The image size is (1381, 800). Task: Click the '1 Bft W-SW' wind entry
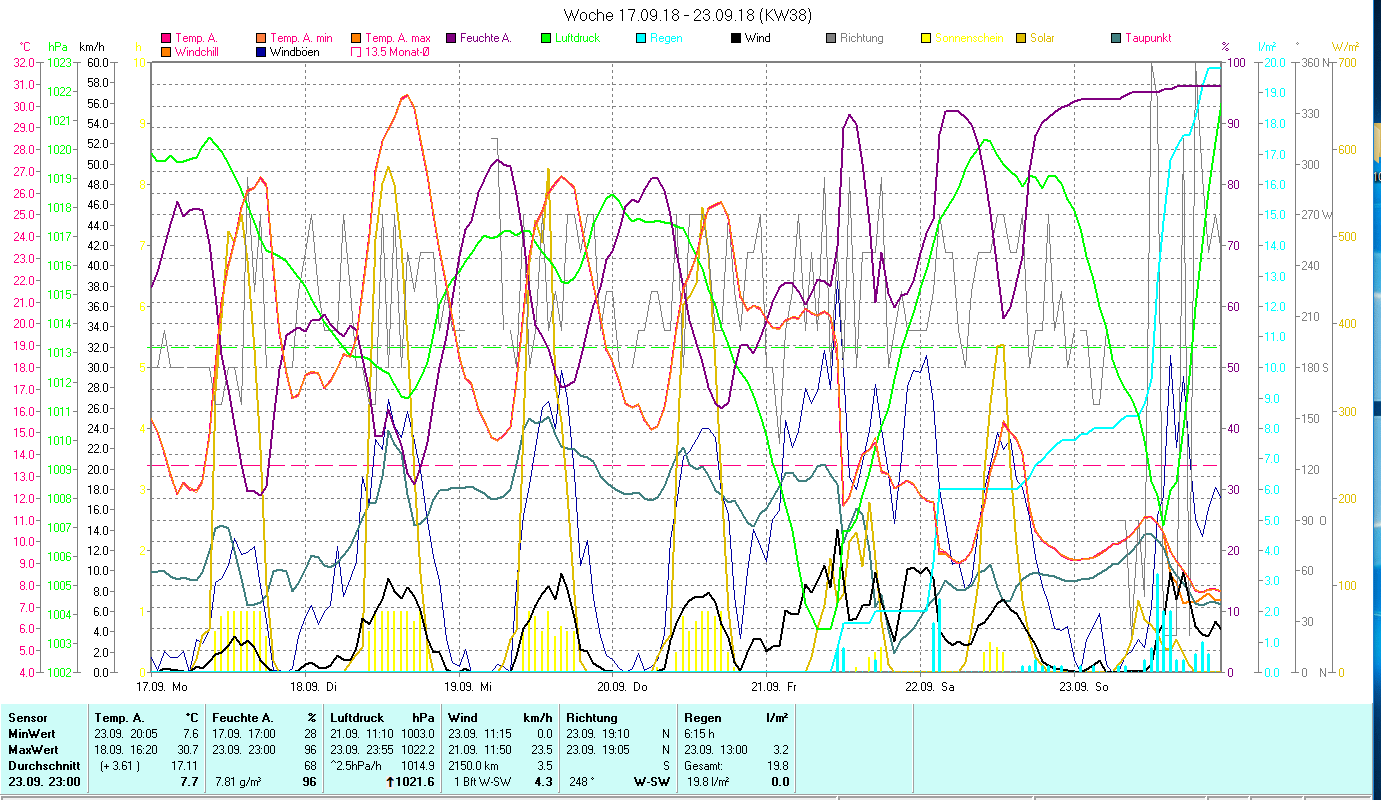(x=481, y=782)
